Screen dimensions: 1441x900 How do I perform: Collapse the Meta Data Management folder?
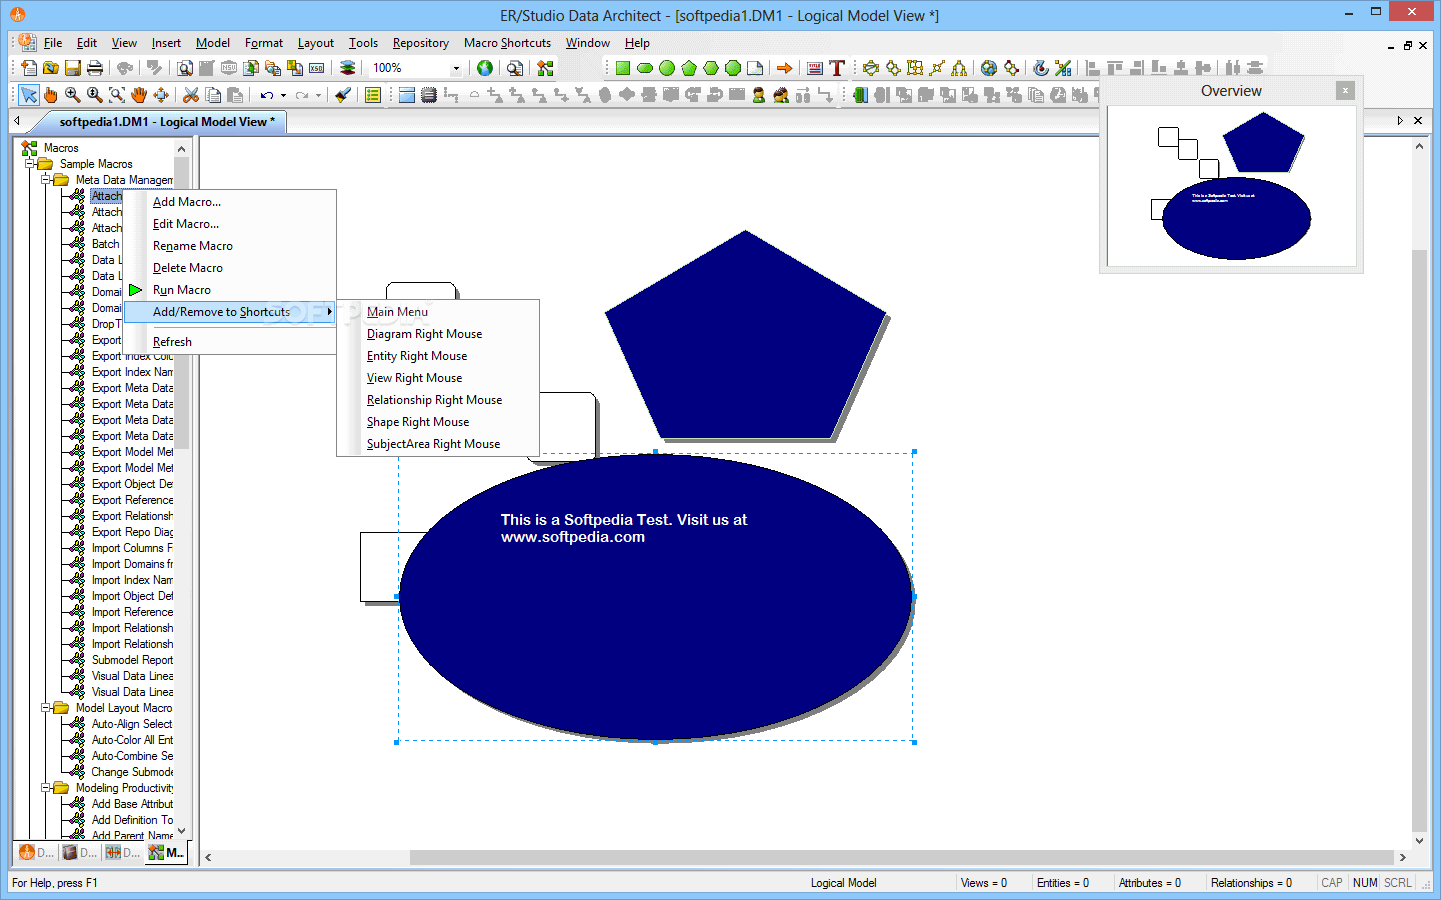coord(46,180)
